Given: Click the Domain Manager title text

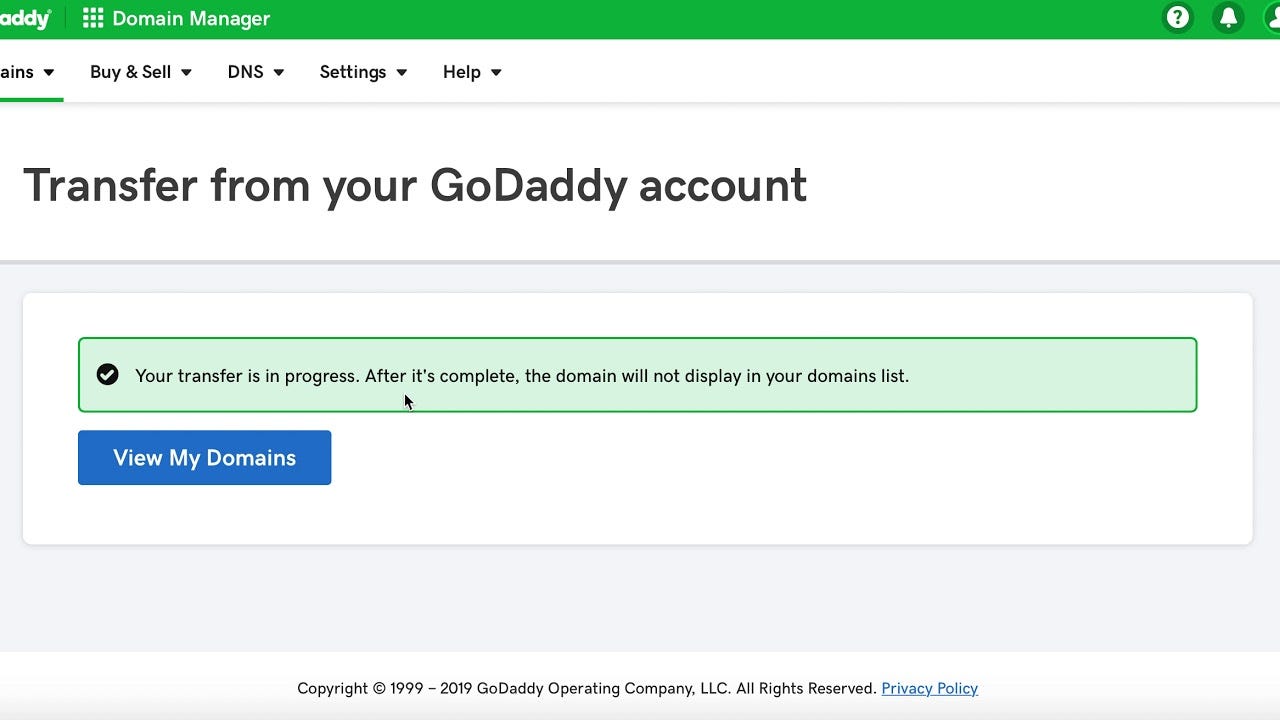Looking at the screenshot, I should coord(191,18).
